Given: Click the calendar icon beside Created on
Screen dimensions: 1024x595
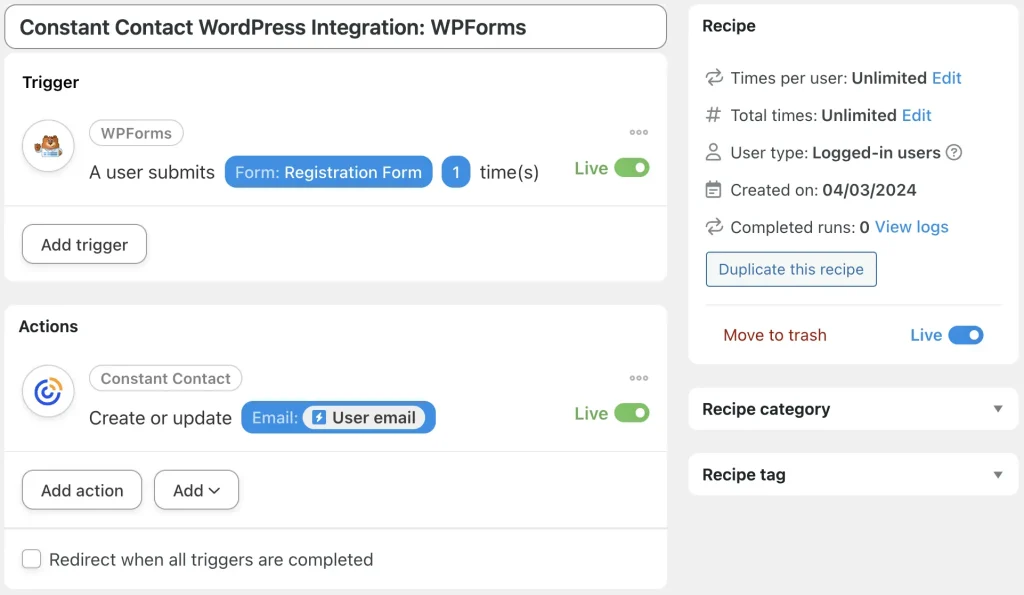Looking at the screenshot, I should pos(713,189).
